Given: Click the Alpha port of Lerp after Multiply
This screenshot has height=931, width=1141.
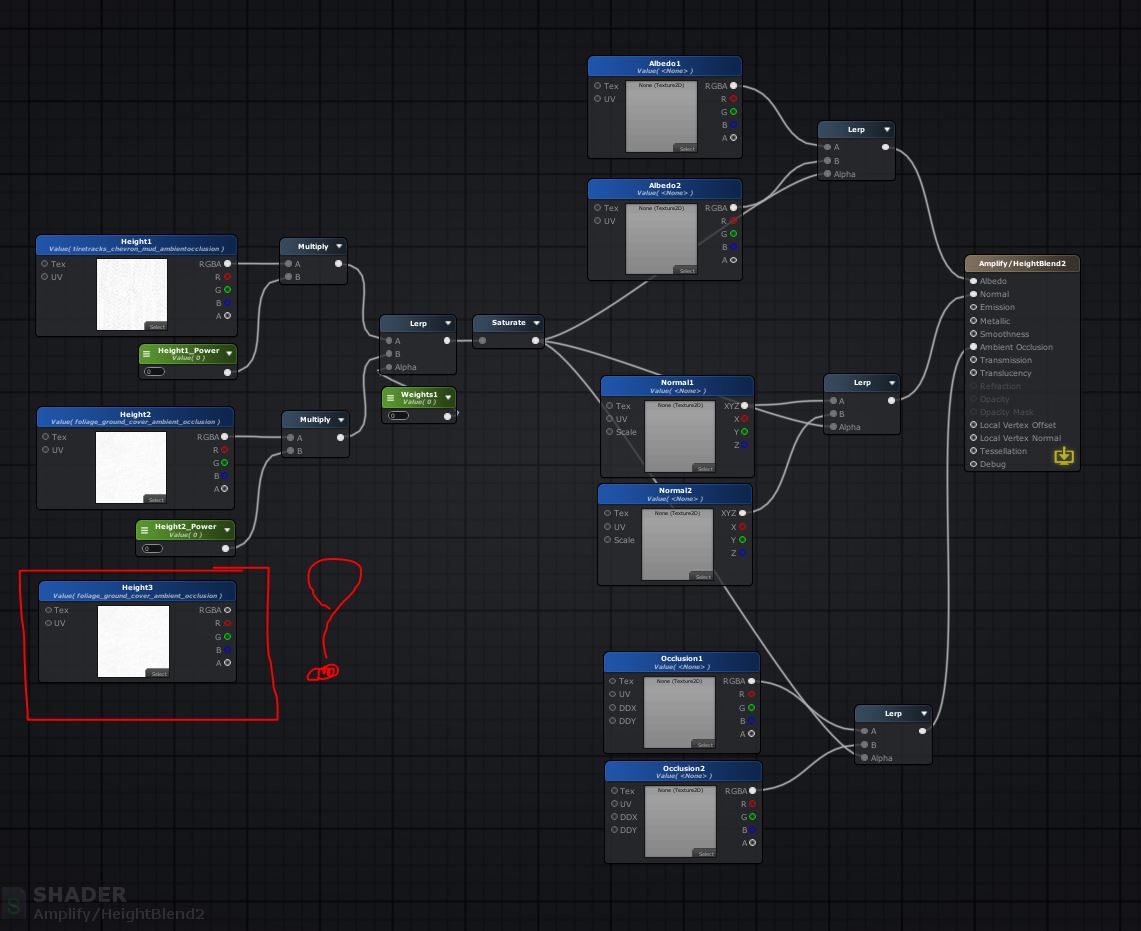Looking at the screenshot, I should [x=389, y=367].
